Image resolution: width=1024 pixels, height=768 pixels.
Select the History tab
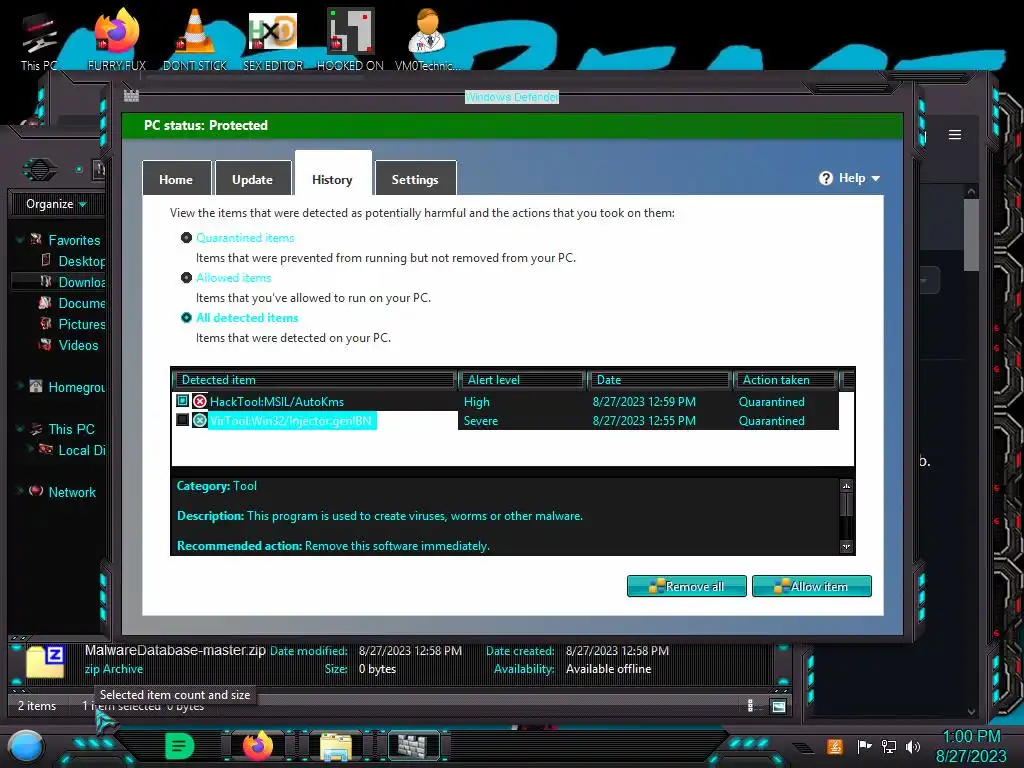click(333, 174)
